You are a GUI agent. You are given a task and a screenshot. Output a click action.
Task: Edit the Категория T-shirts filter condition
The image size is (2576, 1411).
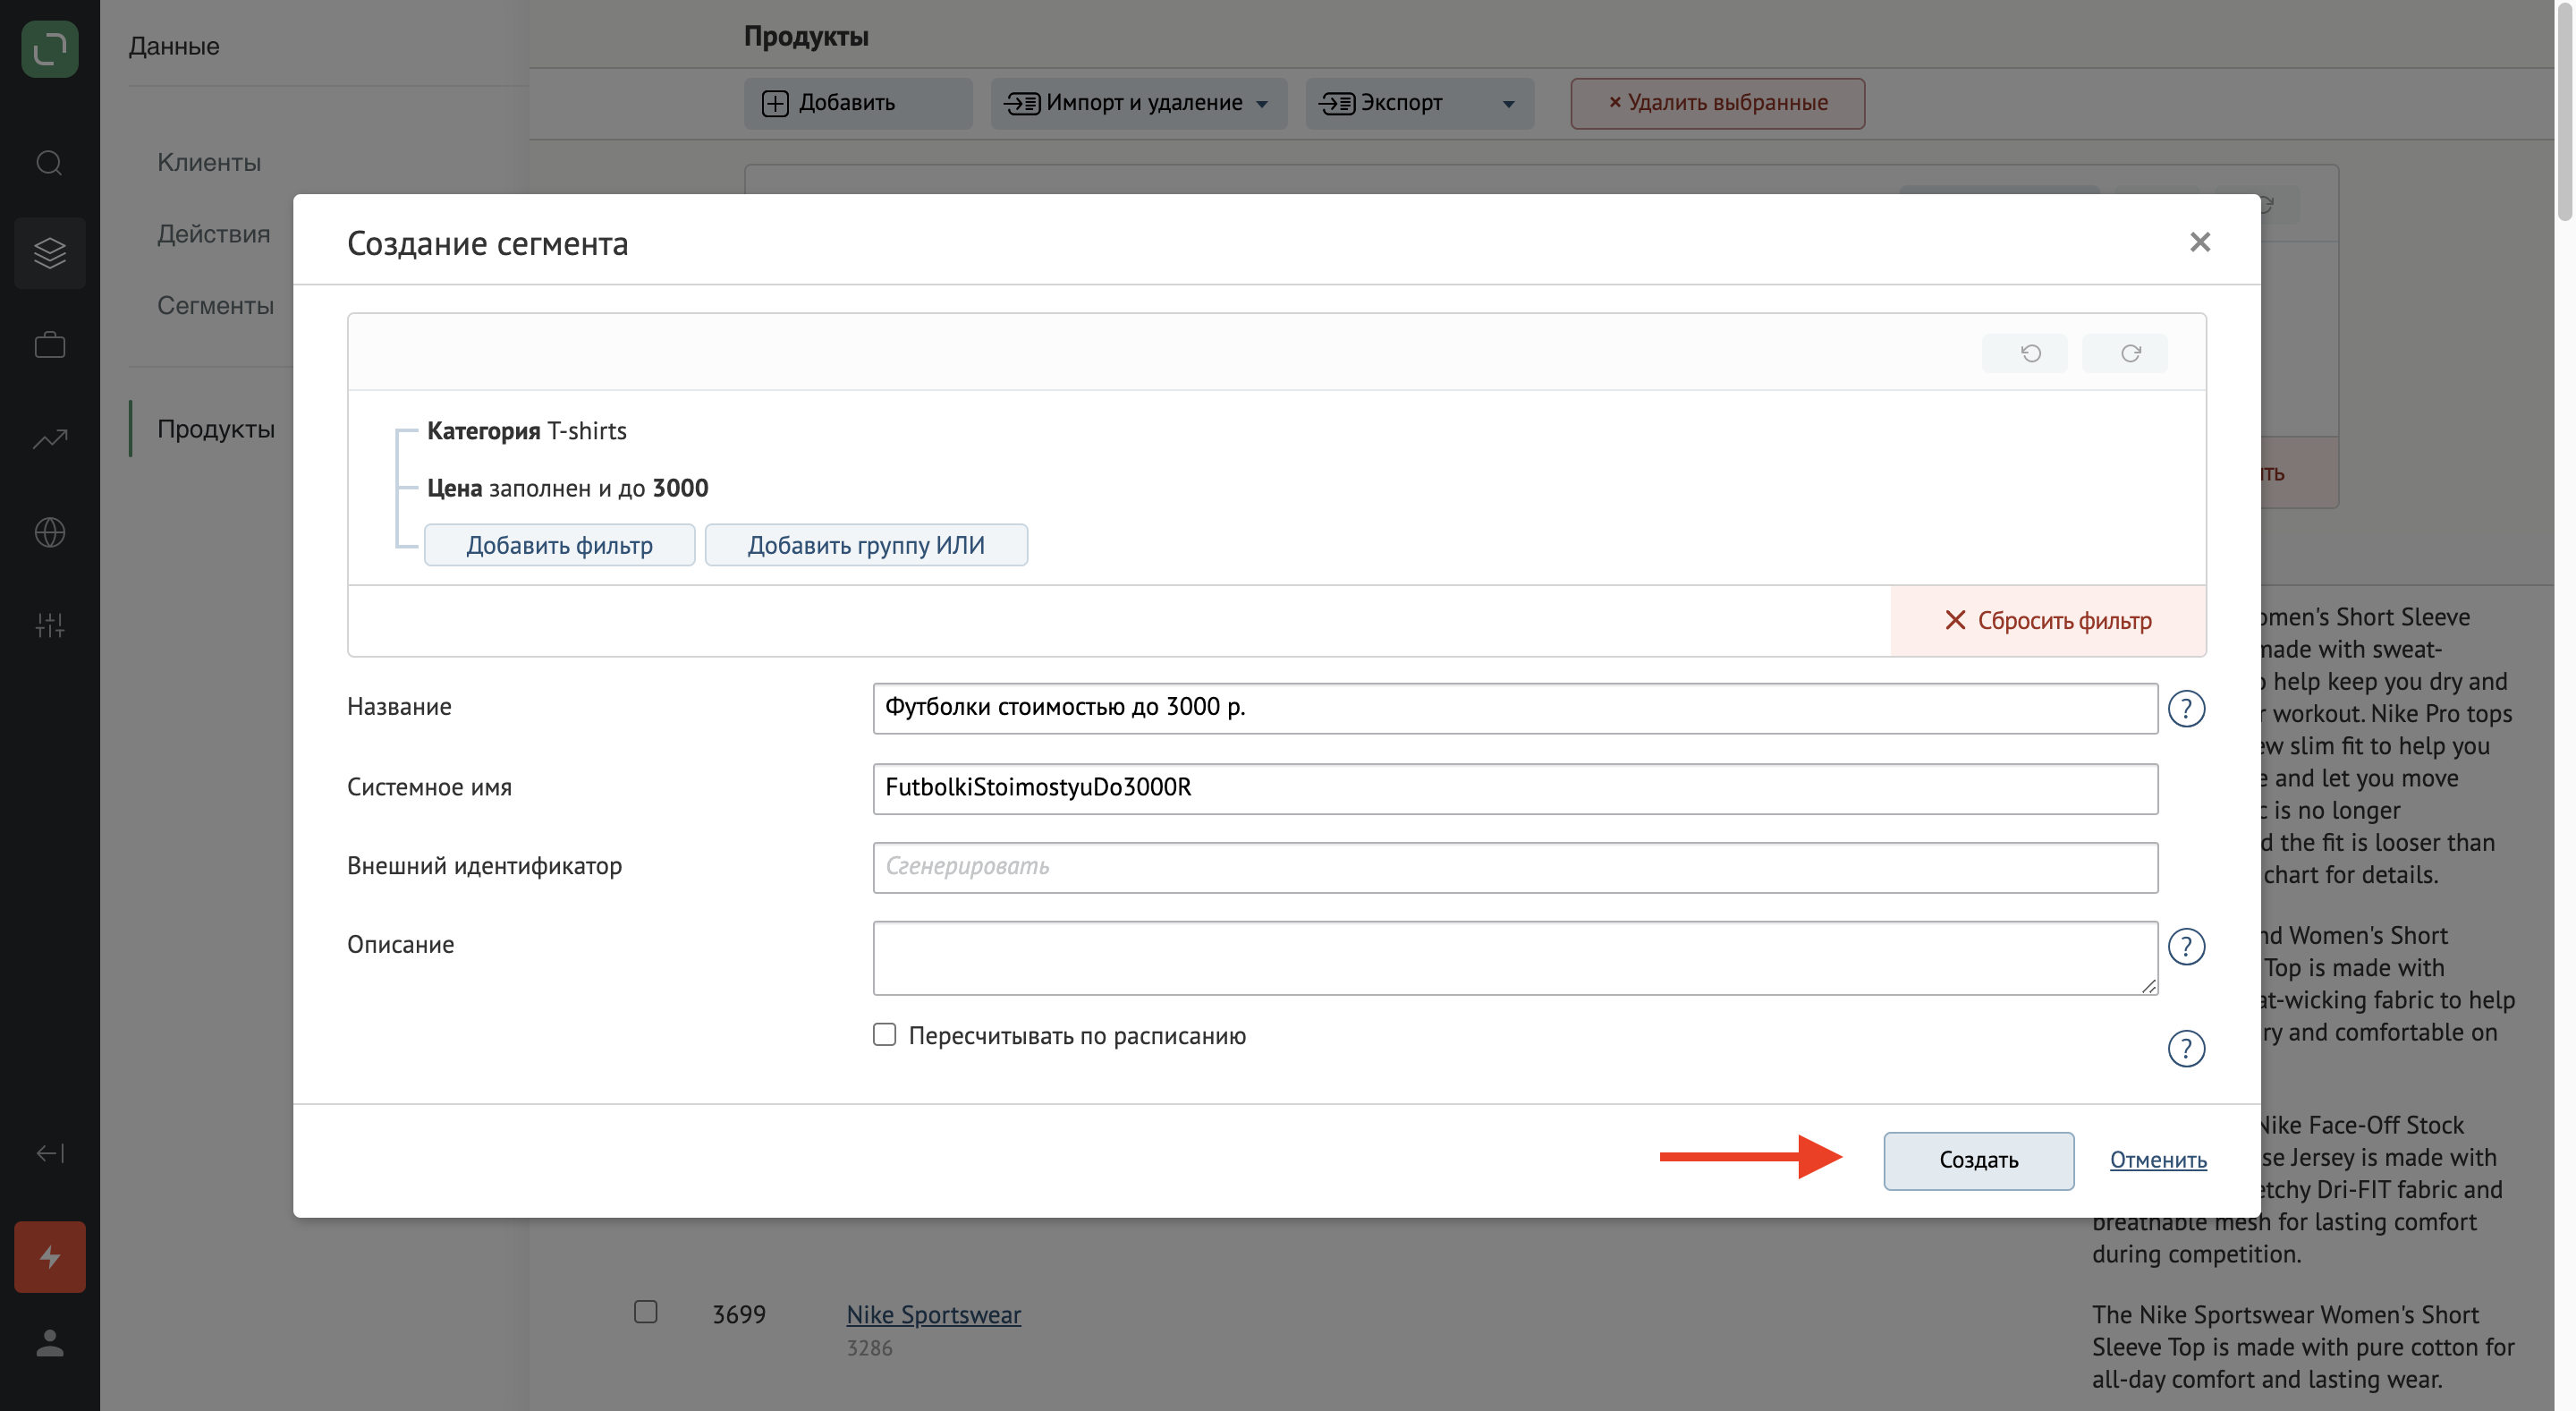coord(526,431)
